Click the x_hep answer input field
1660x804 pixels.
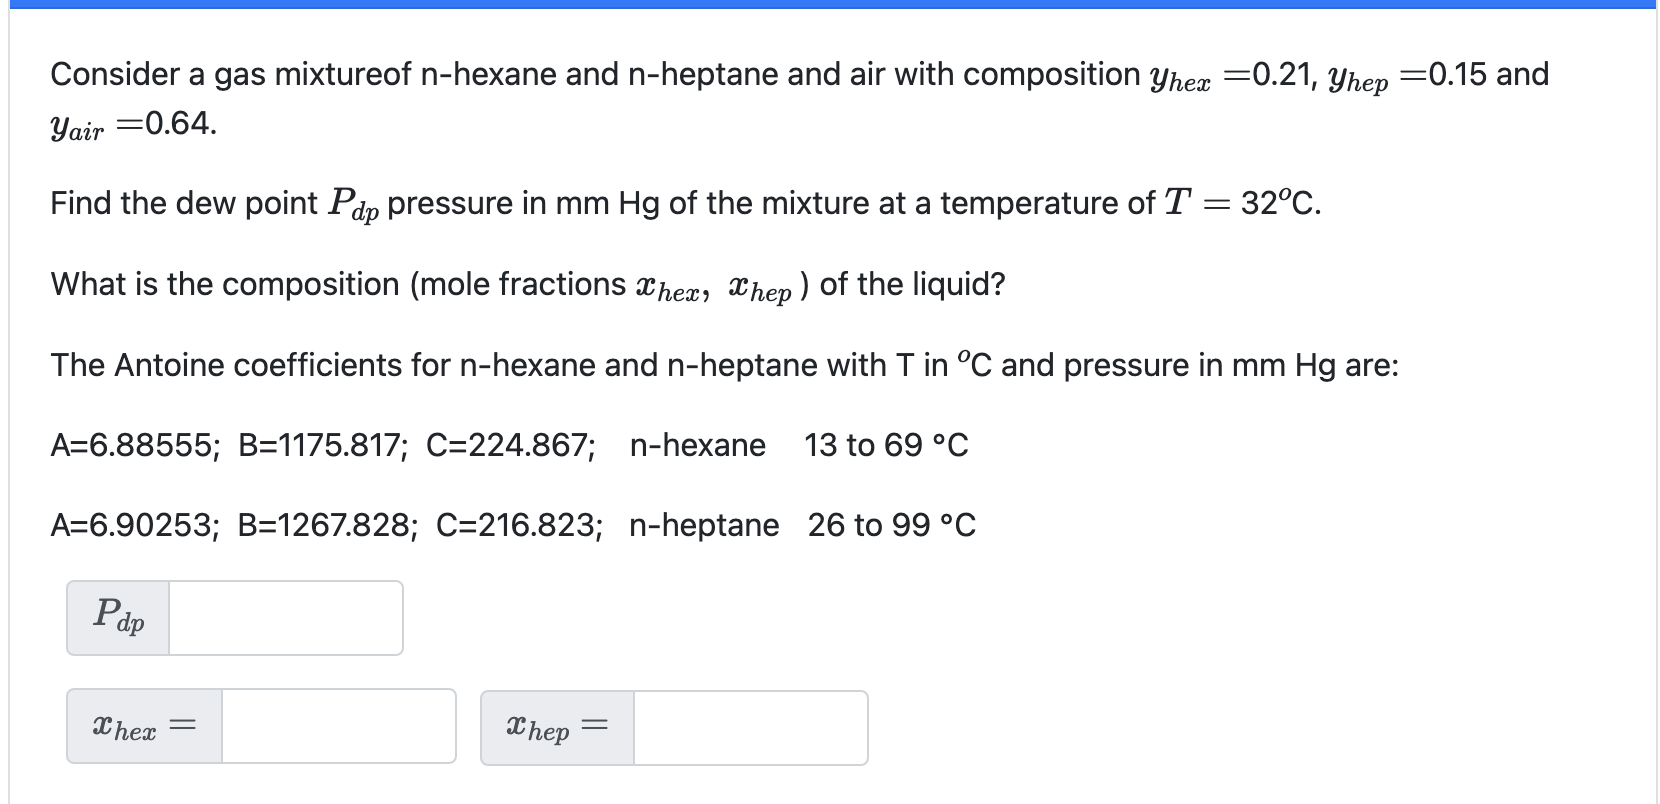coord(750,727)
